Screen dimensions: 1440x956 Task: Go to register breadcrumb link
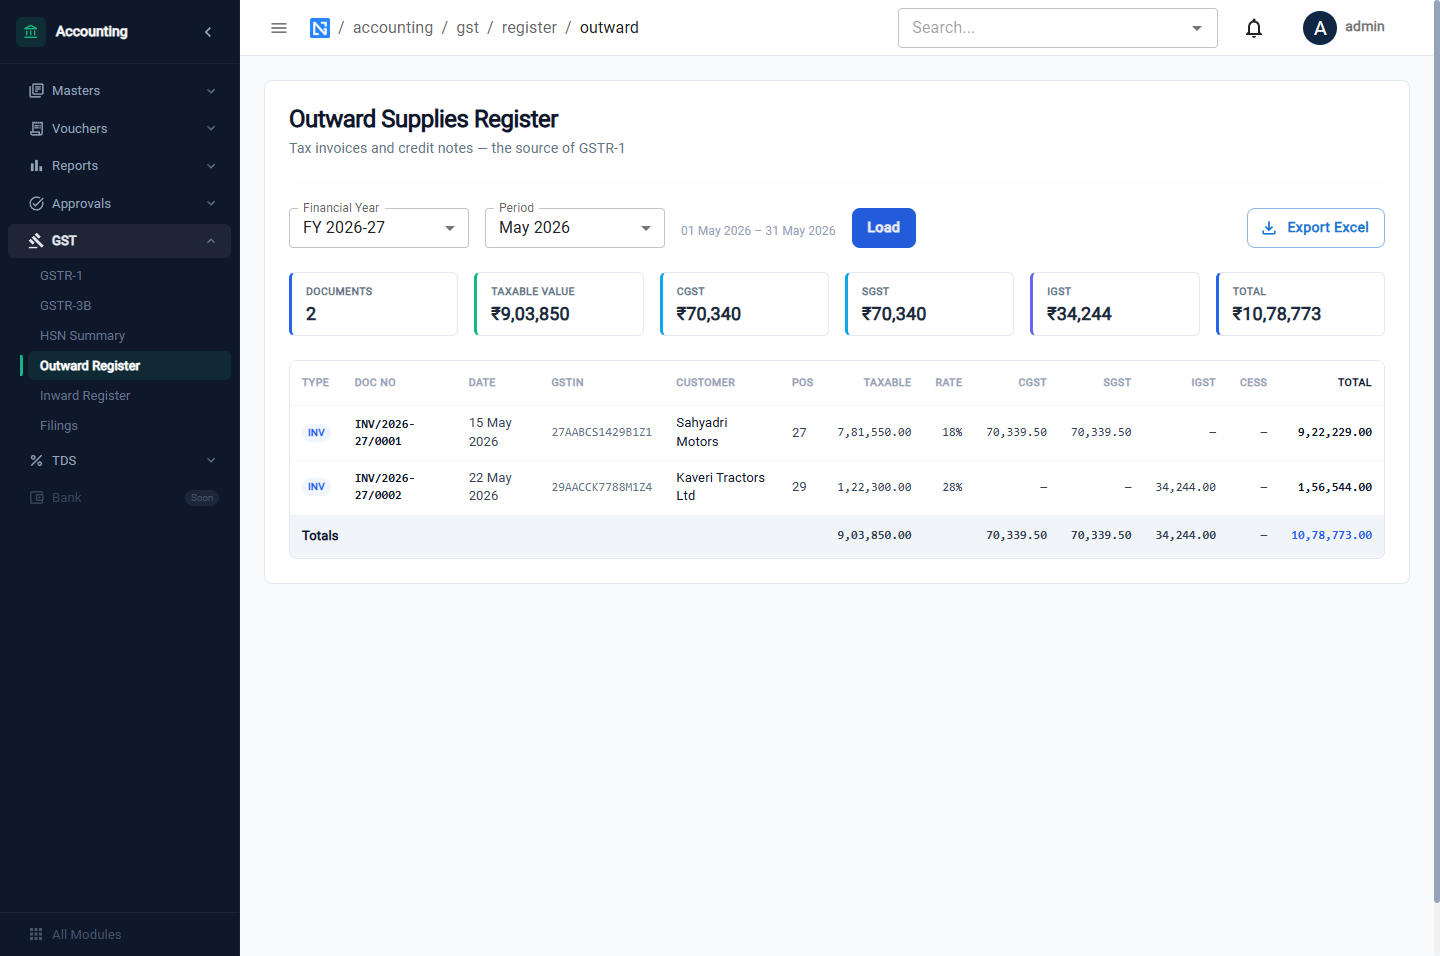click(529, 28)
